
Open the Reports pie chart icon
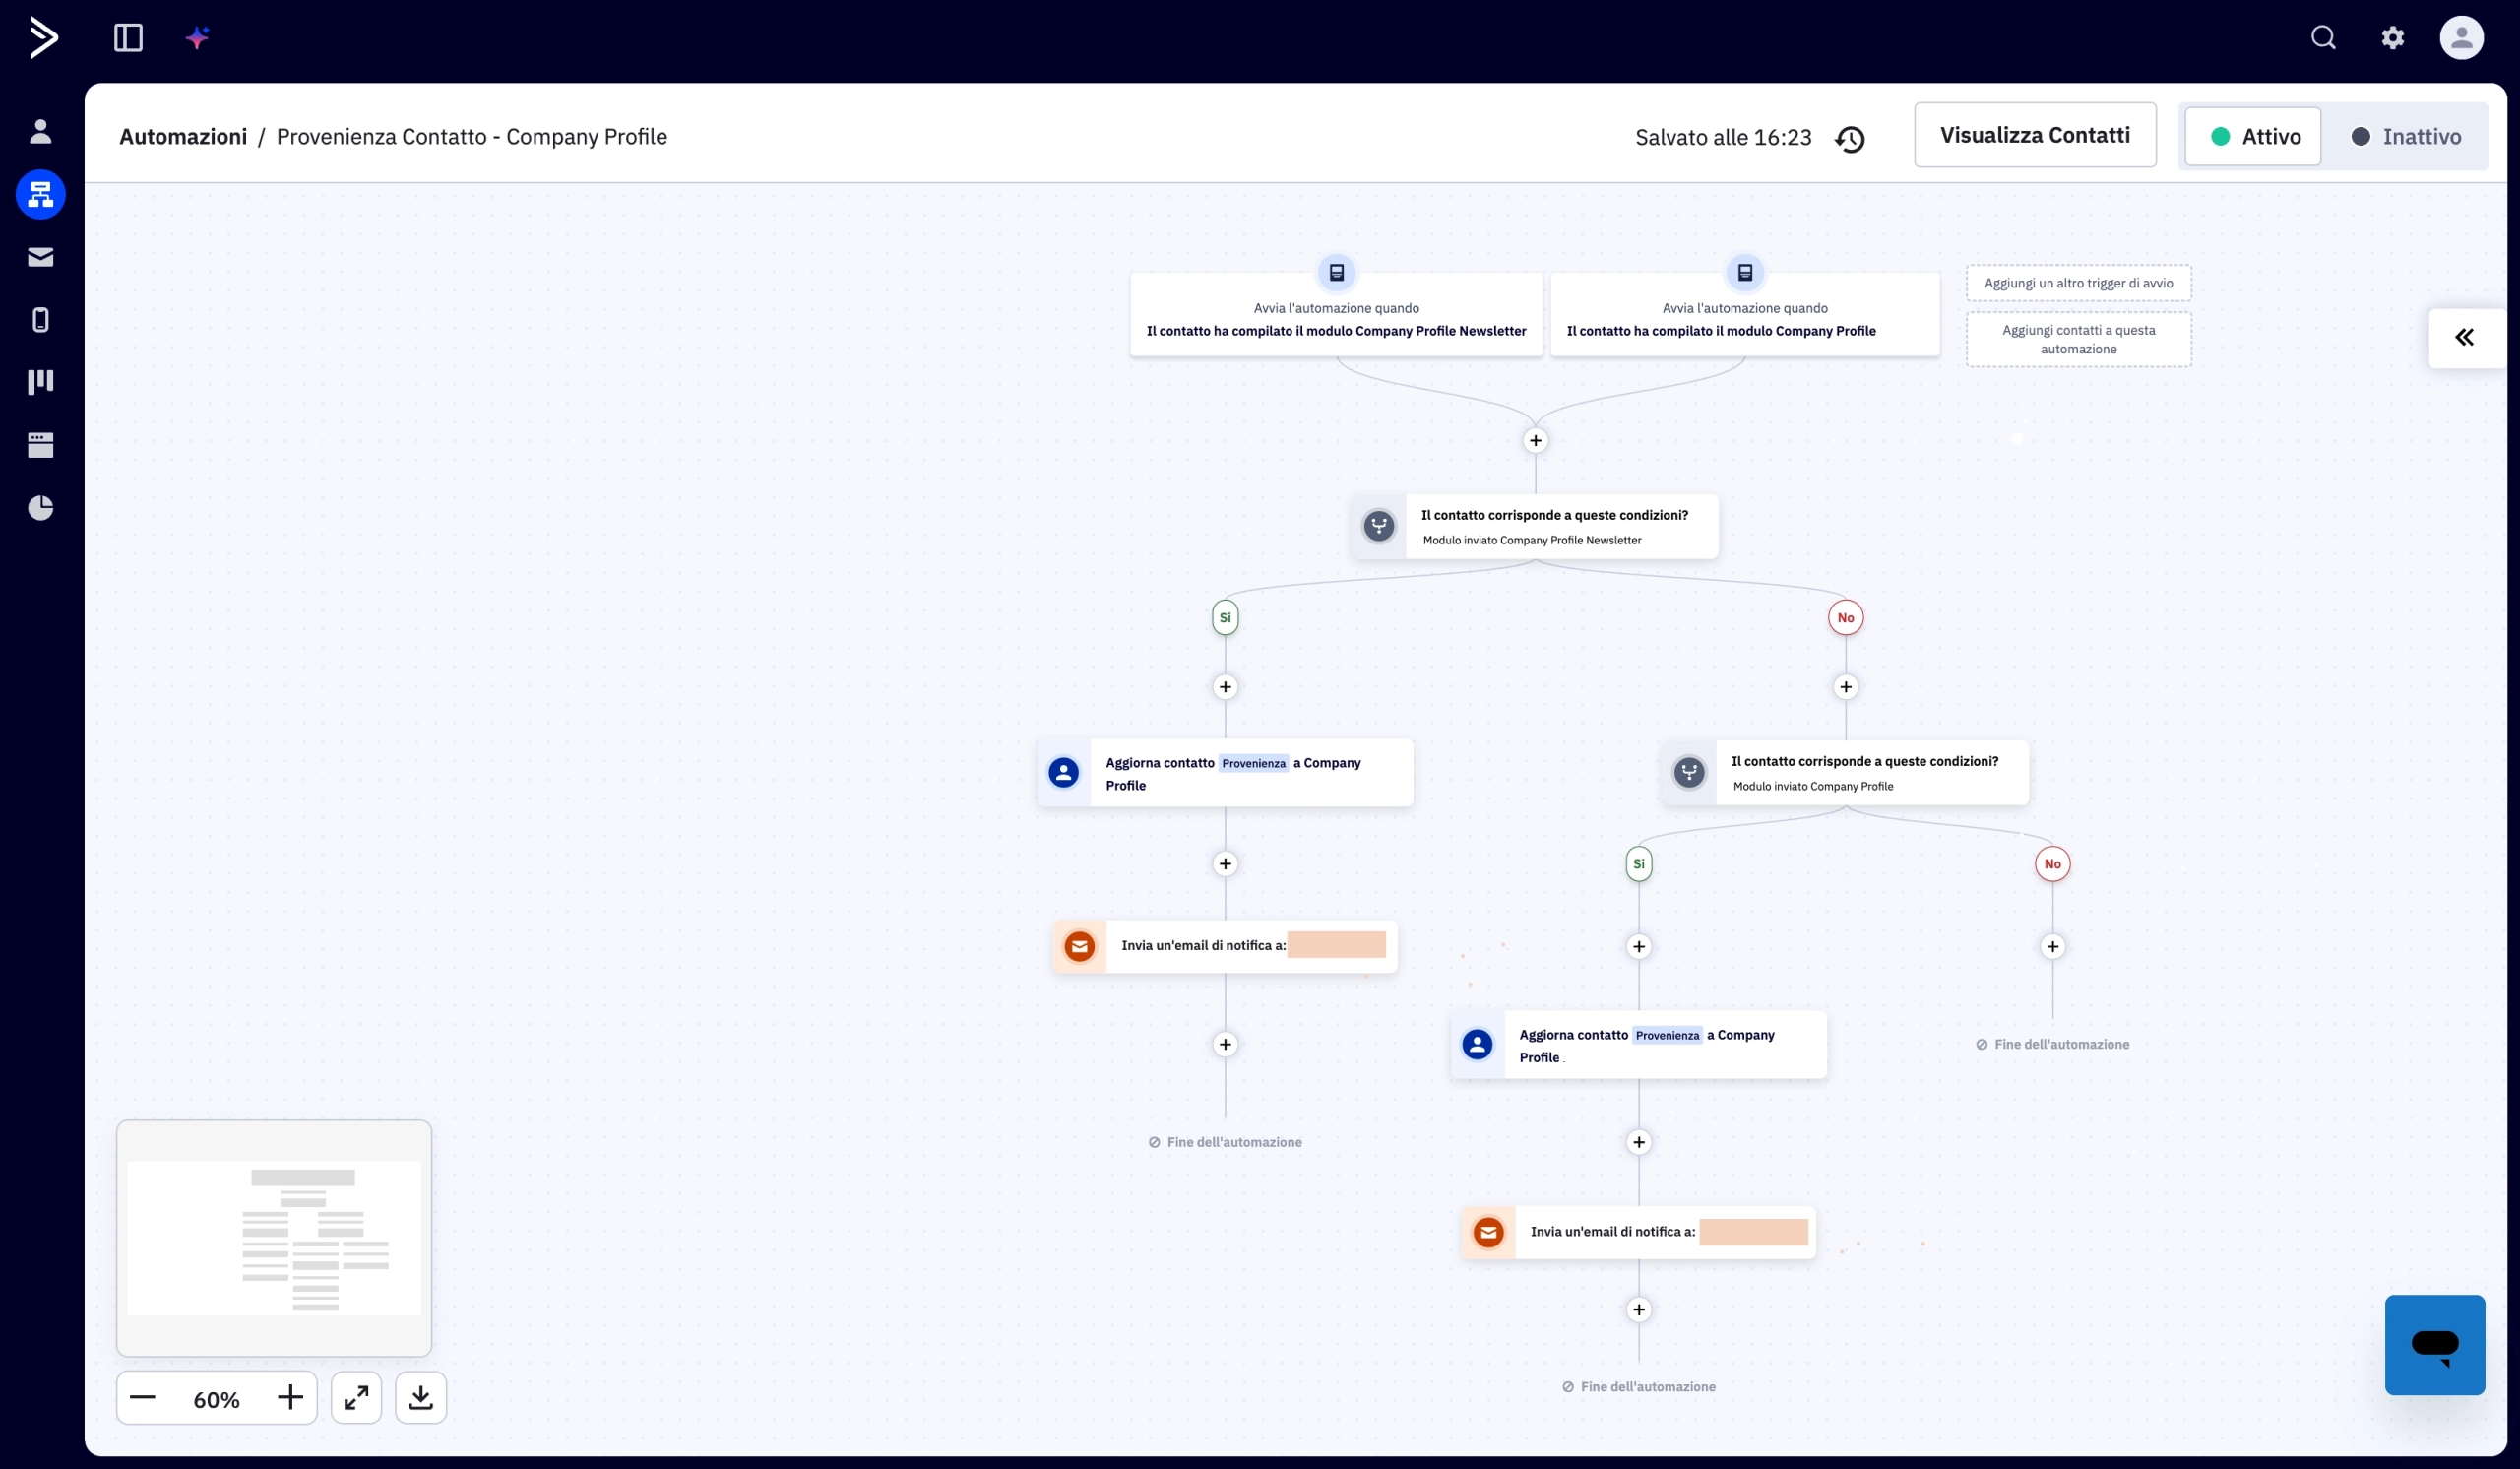point(40,508)
